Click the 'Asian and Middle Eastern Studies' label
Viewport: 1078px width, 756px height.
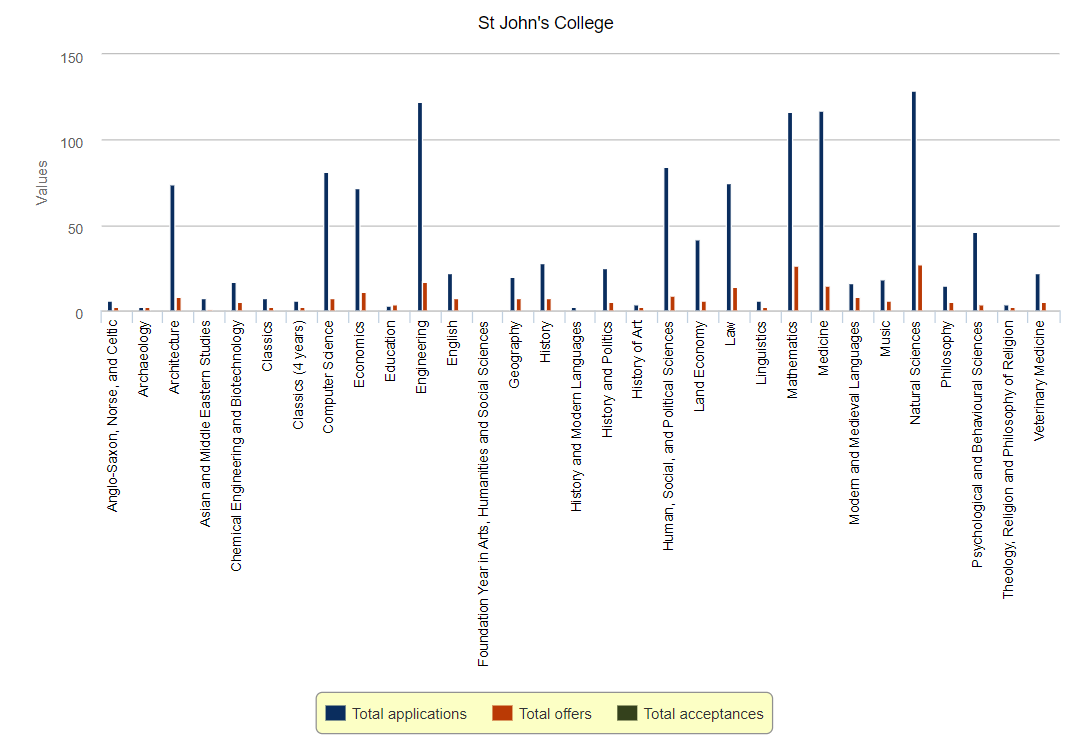click(x=205, y=423)
